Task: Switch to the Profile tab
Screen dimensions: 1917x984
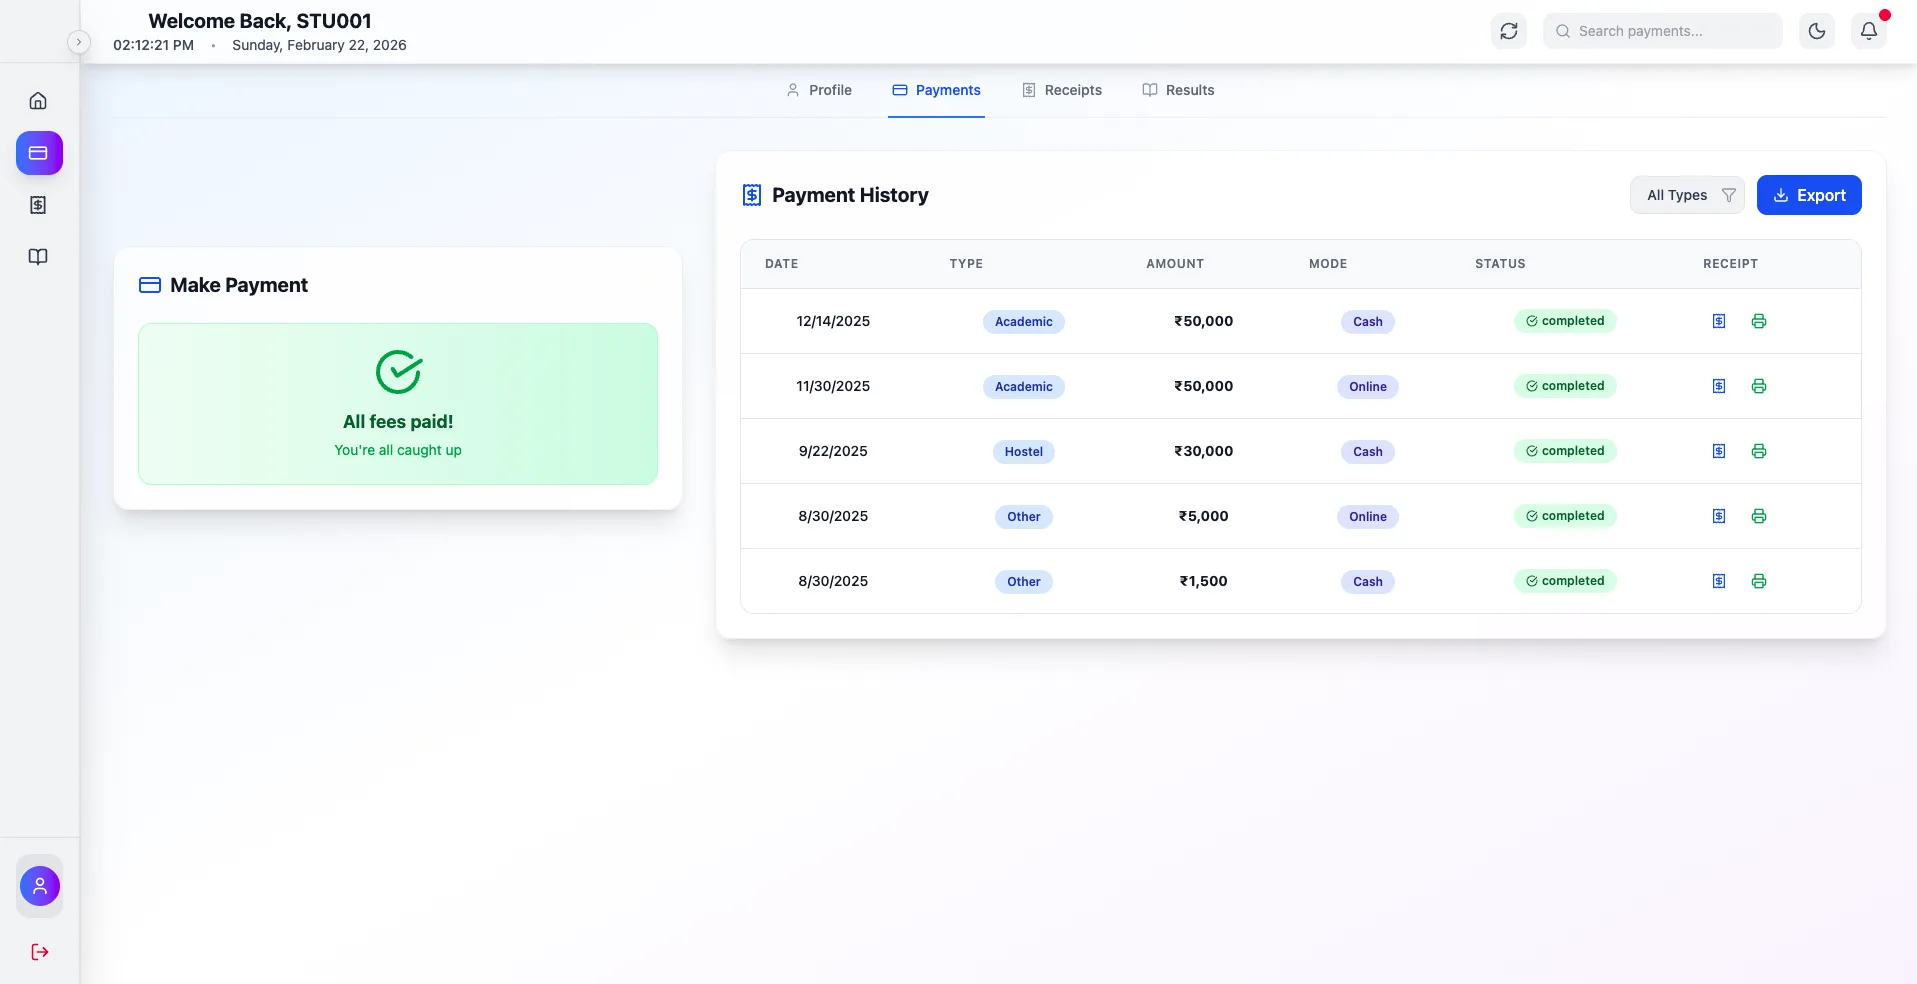Action: pyautogui.click(x=819, y=90)
